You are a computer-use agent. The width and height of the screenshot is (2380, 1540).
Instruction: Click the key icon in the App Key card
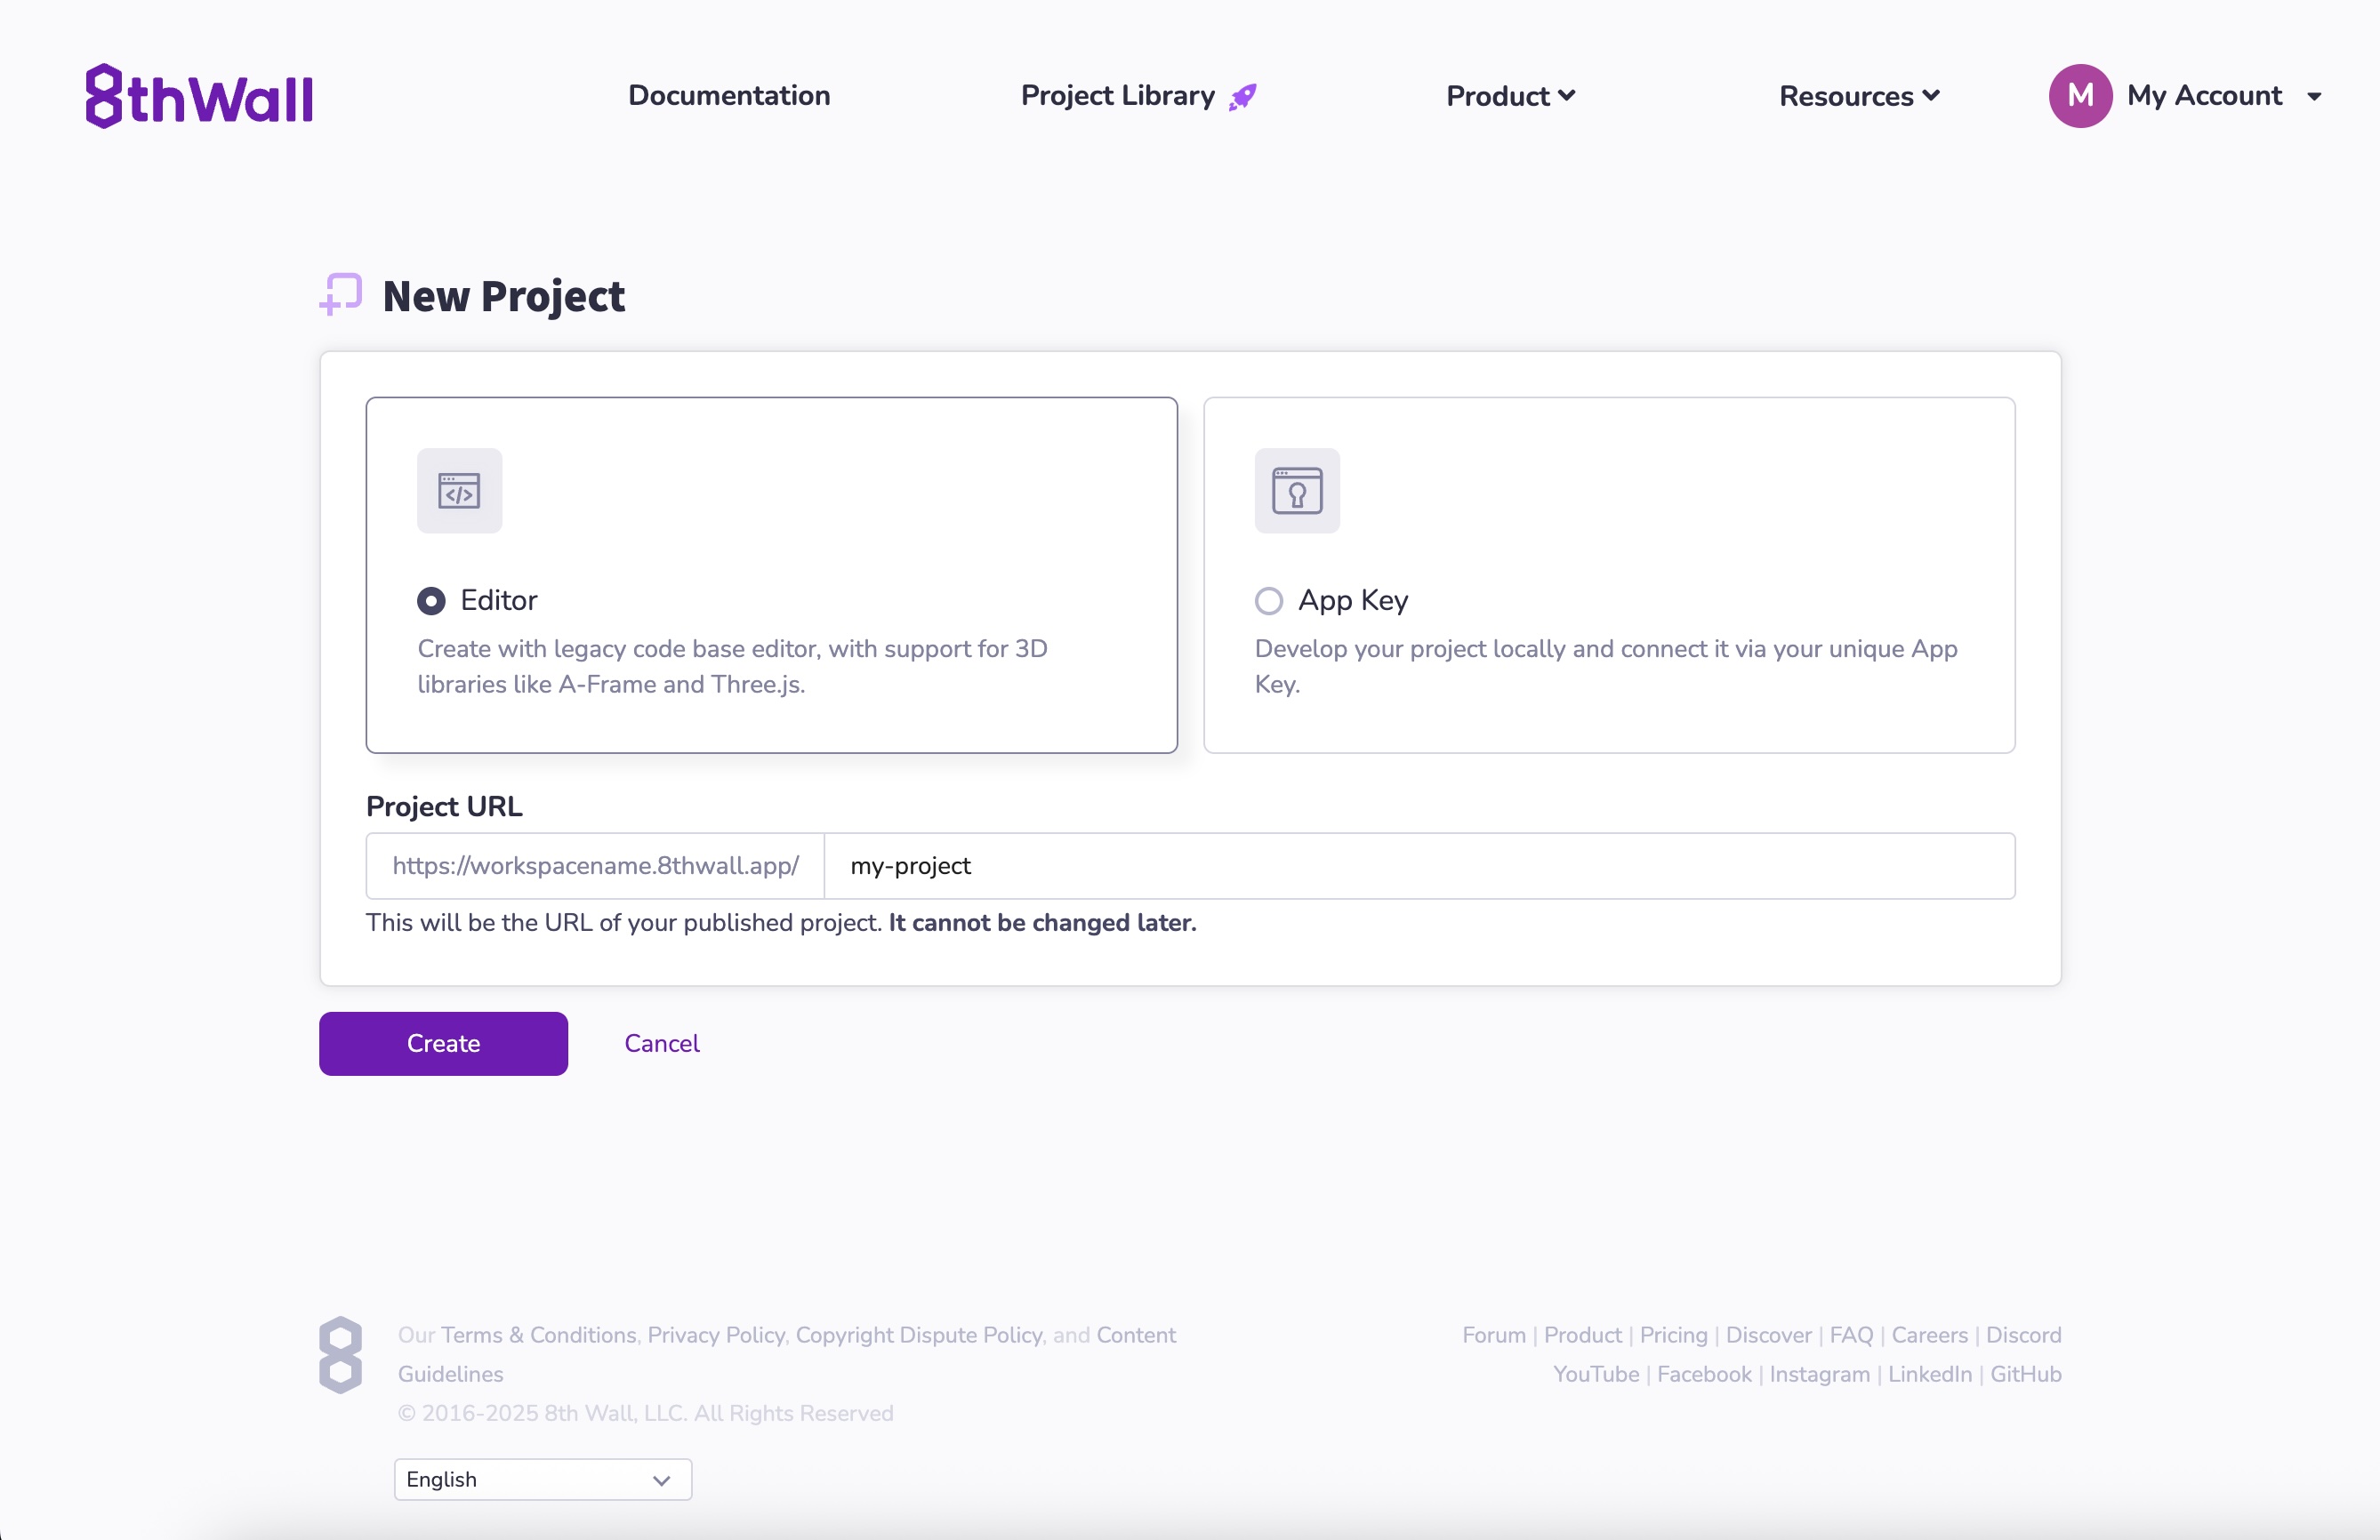1296,490
